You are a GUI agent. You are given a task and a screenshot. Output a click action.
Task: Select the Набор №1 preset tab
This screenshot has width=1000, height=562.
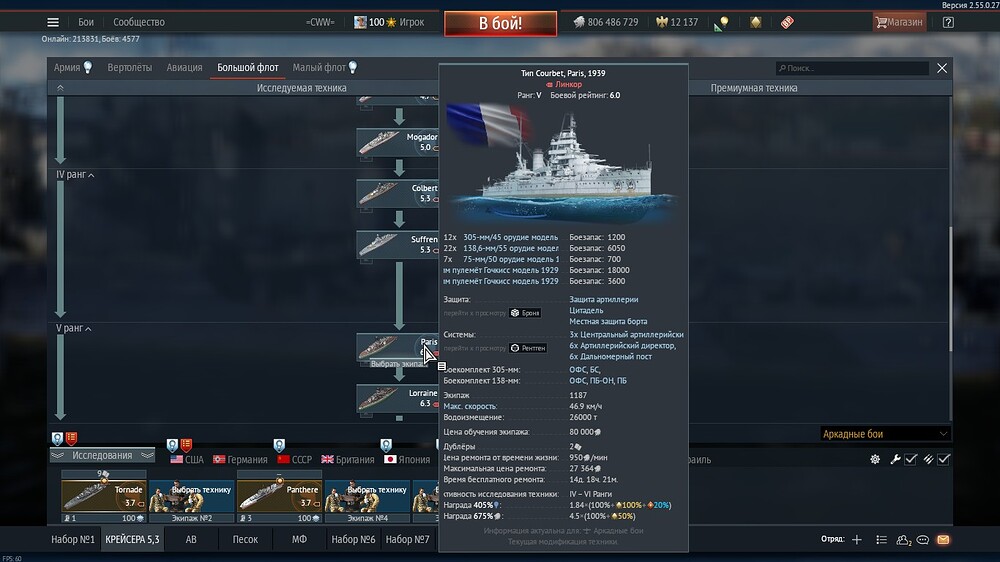coord(74,540)
